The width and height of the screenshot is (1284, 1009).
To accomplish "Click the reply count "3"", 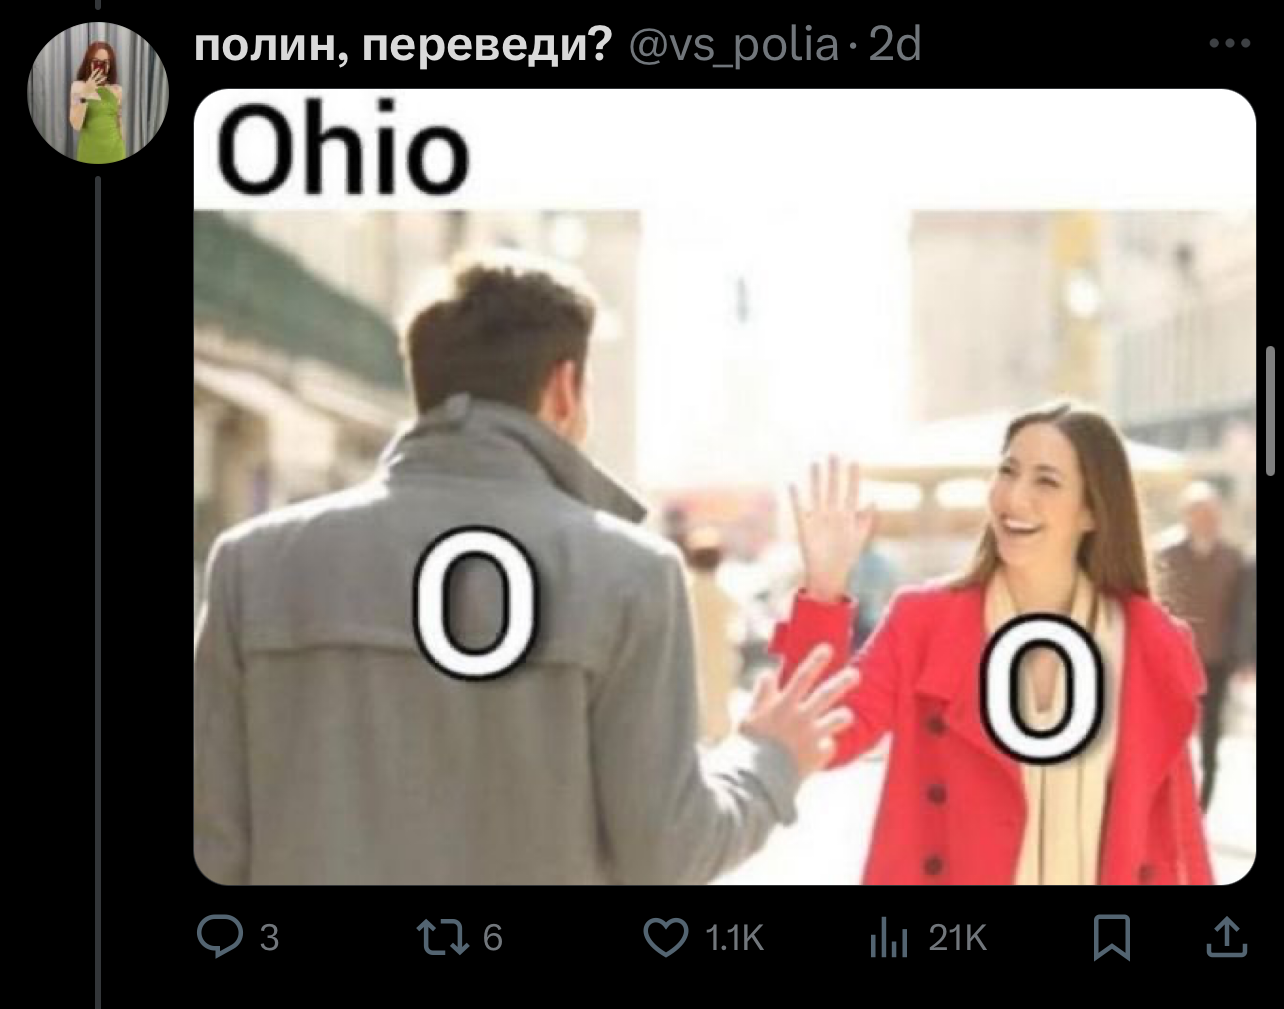I will [x=269, y=938].
